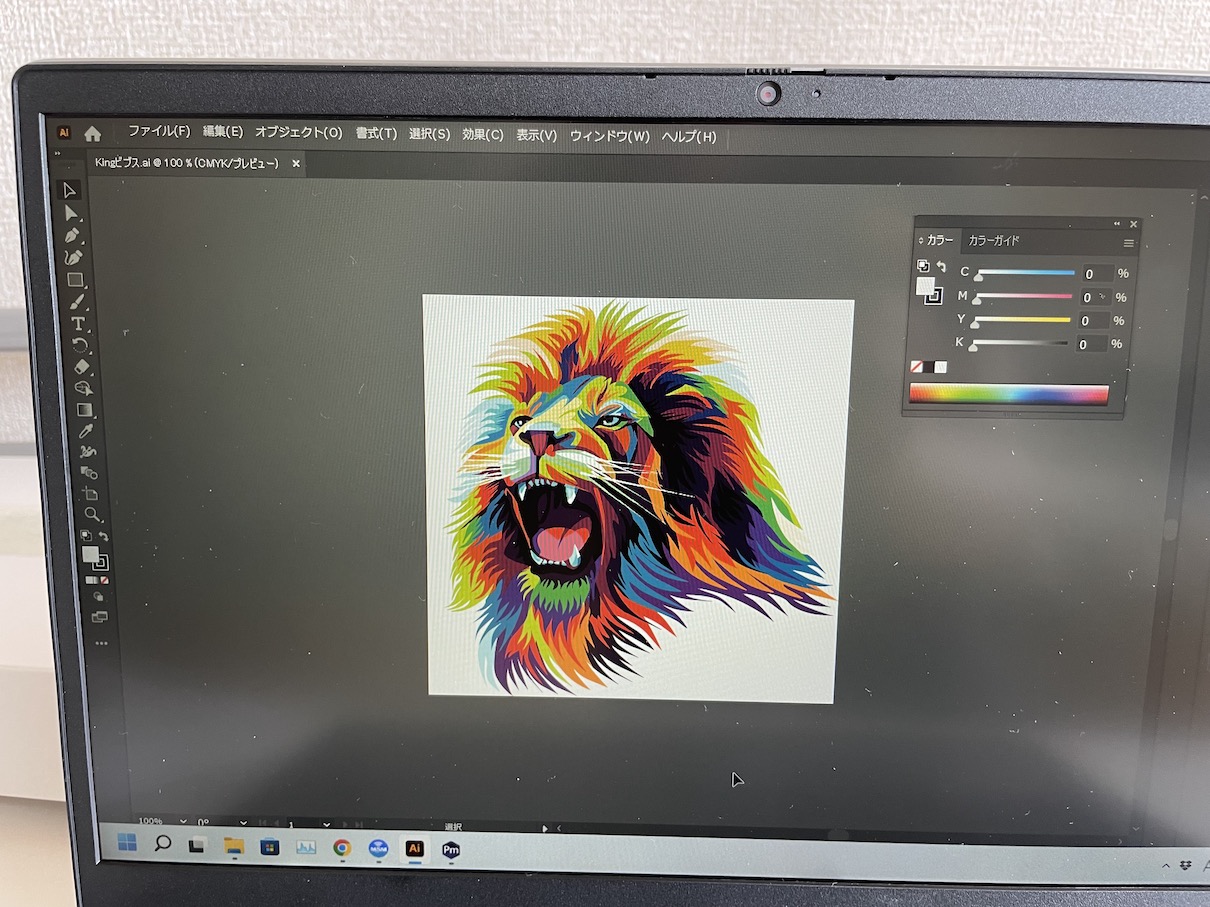Choose the Zoom tool magnifier
Image resolution: width=1210 pixels, height=907 pixels.
click(92, 515)
